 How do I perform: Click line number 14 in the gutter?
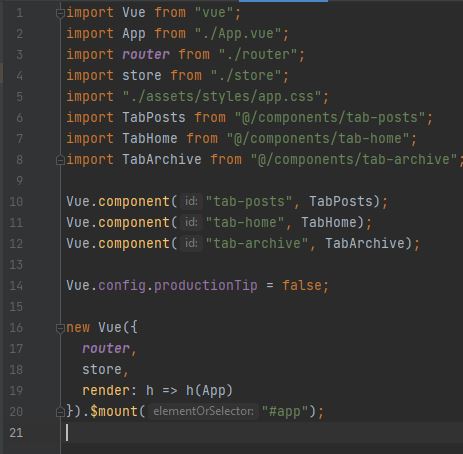tap(16, 286)
